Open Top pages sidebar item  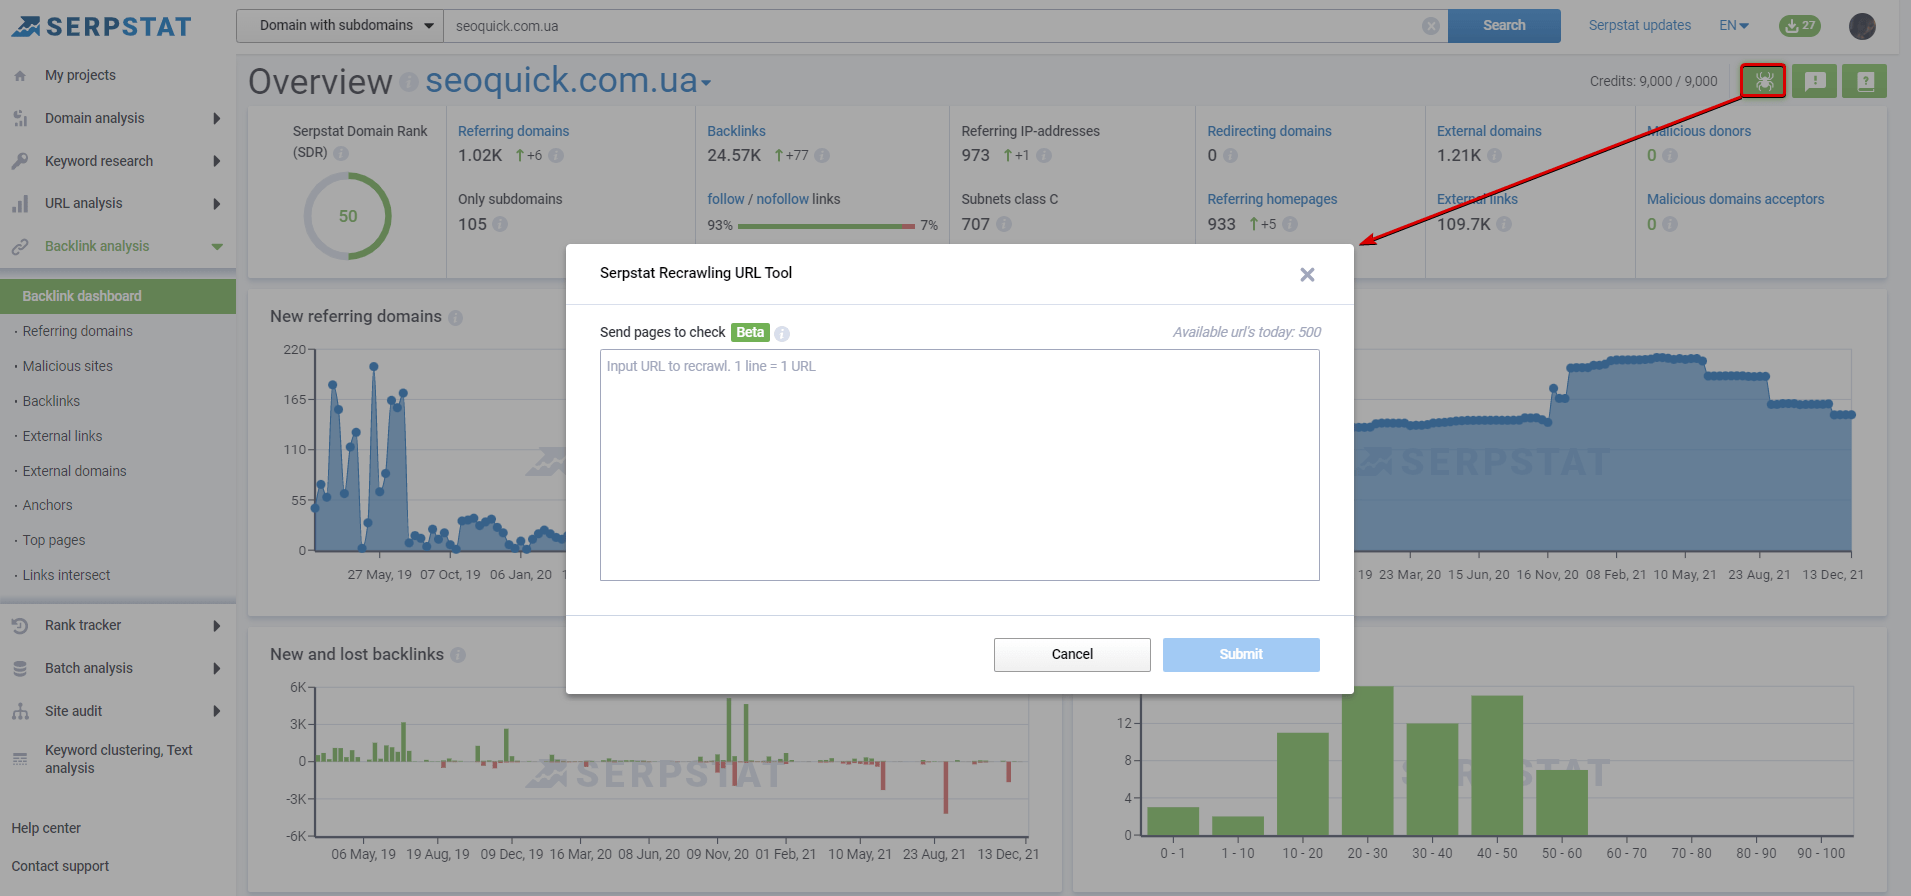[x=54, y=541]
